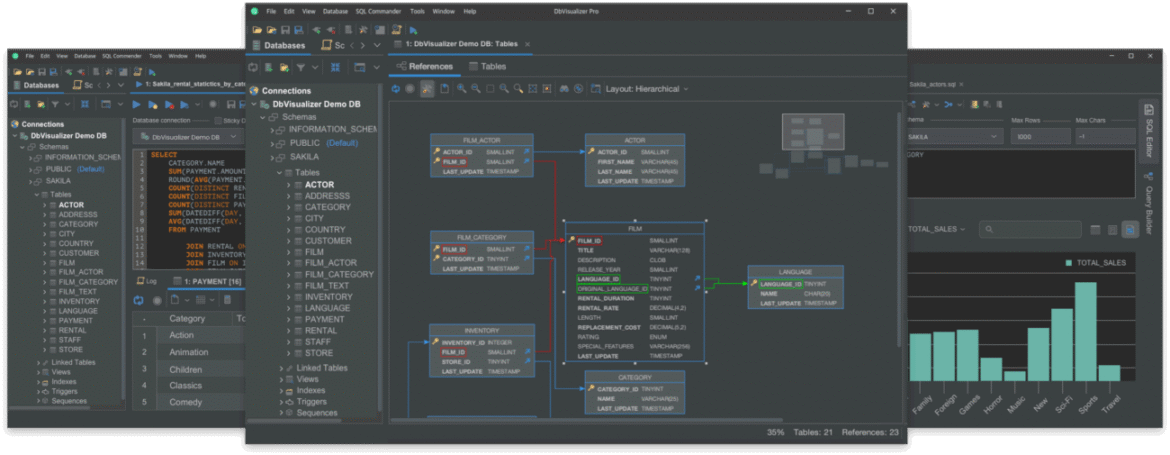Screen dimensions: 1170x455
Task: Click the binoculars find icon in graph toolbar
Action: click(x=564, y=89)
